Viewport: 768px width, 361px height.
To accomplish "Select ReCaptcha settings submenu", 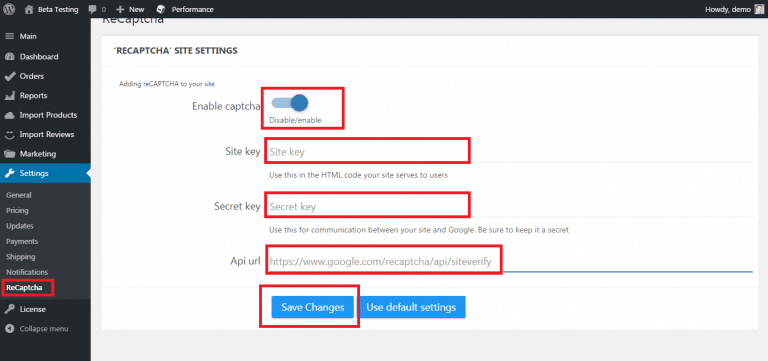I will coord(24,288).
